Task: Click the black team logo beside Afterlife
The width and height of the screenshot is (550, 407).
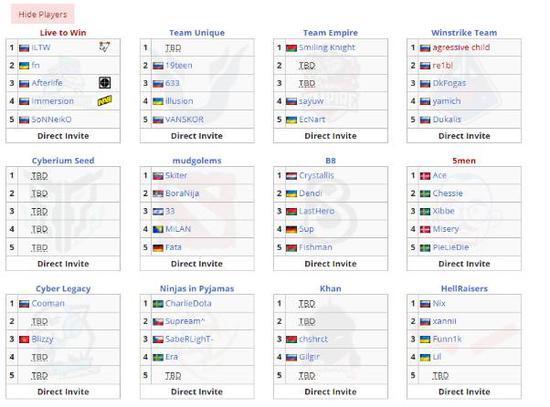Action: (105, 83)
